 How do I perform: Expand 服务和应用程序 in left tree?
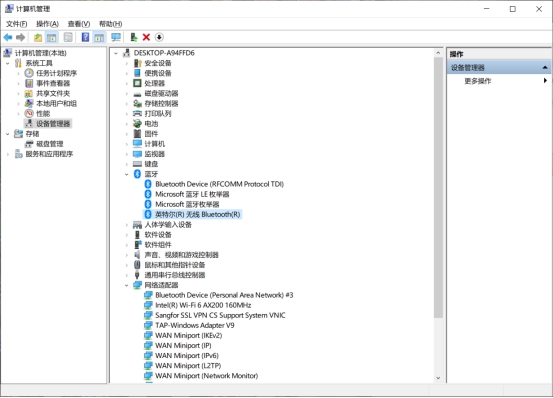pos(8,154)
